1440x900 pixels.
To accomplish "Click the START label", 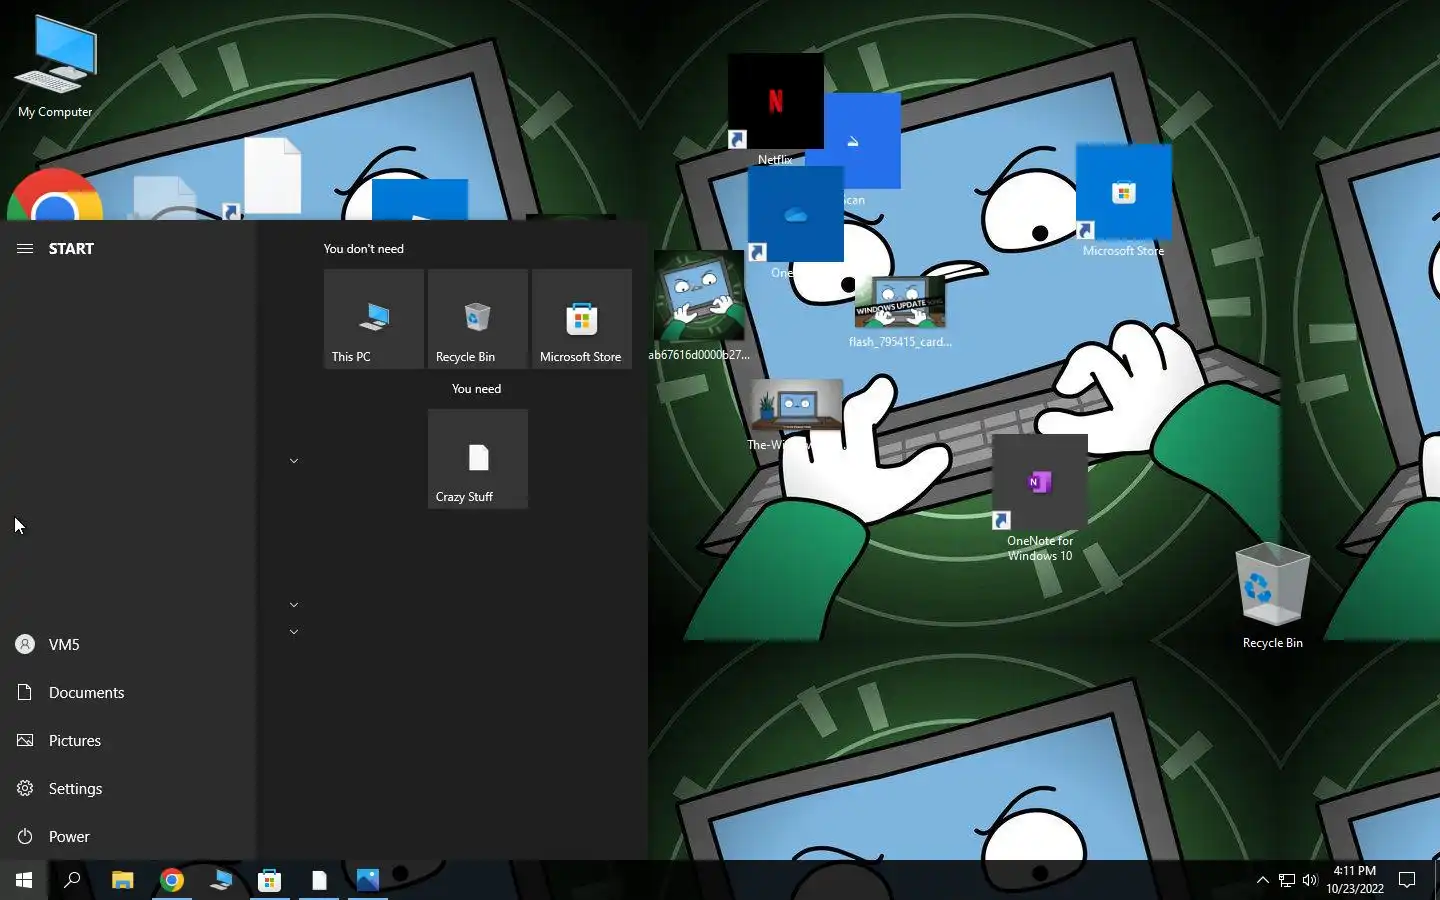I will [x=71, y=249].
